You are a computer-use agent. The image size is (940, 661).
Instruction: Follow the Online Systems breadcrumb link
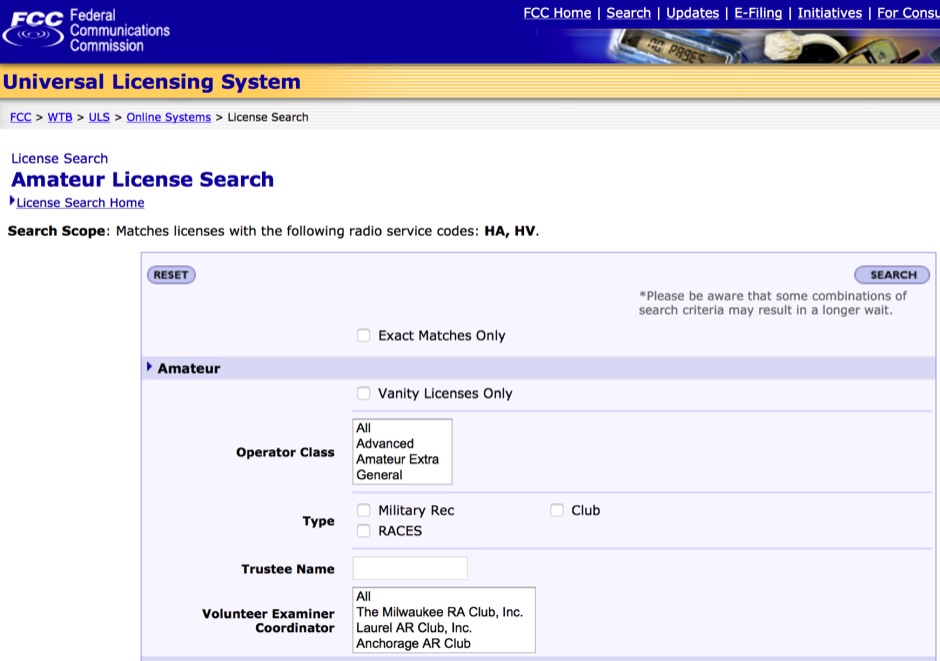(x=168, y=117)
